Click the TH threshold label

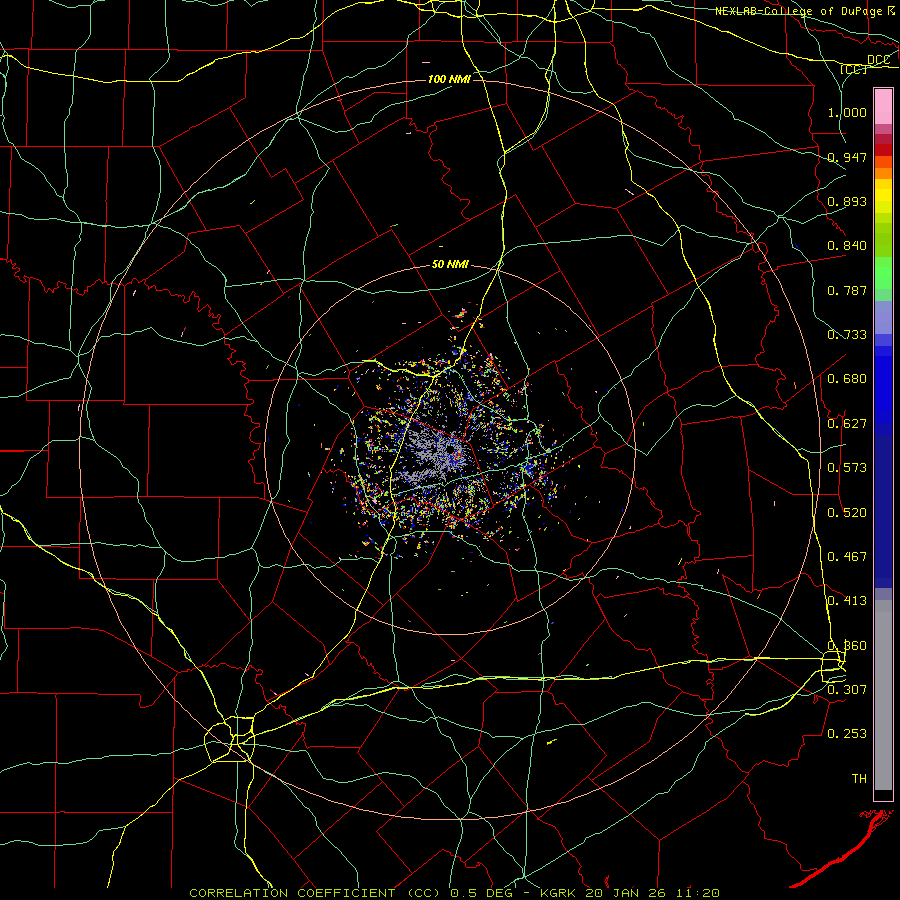point(859,779)
